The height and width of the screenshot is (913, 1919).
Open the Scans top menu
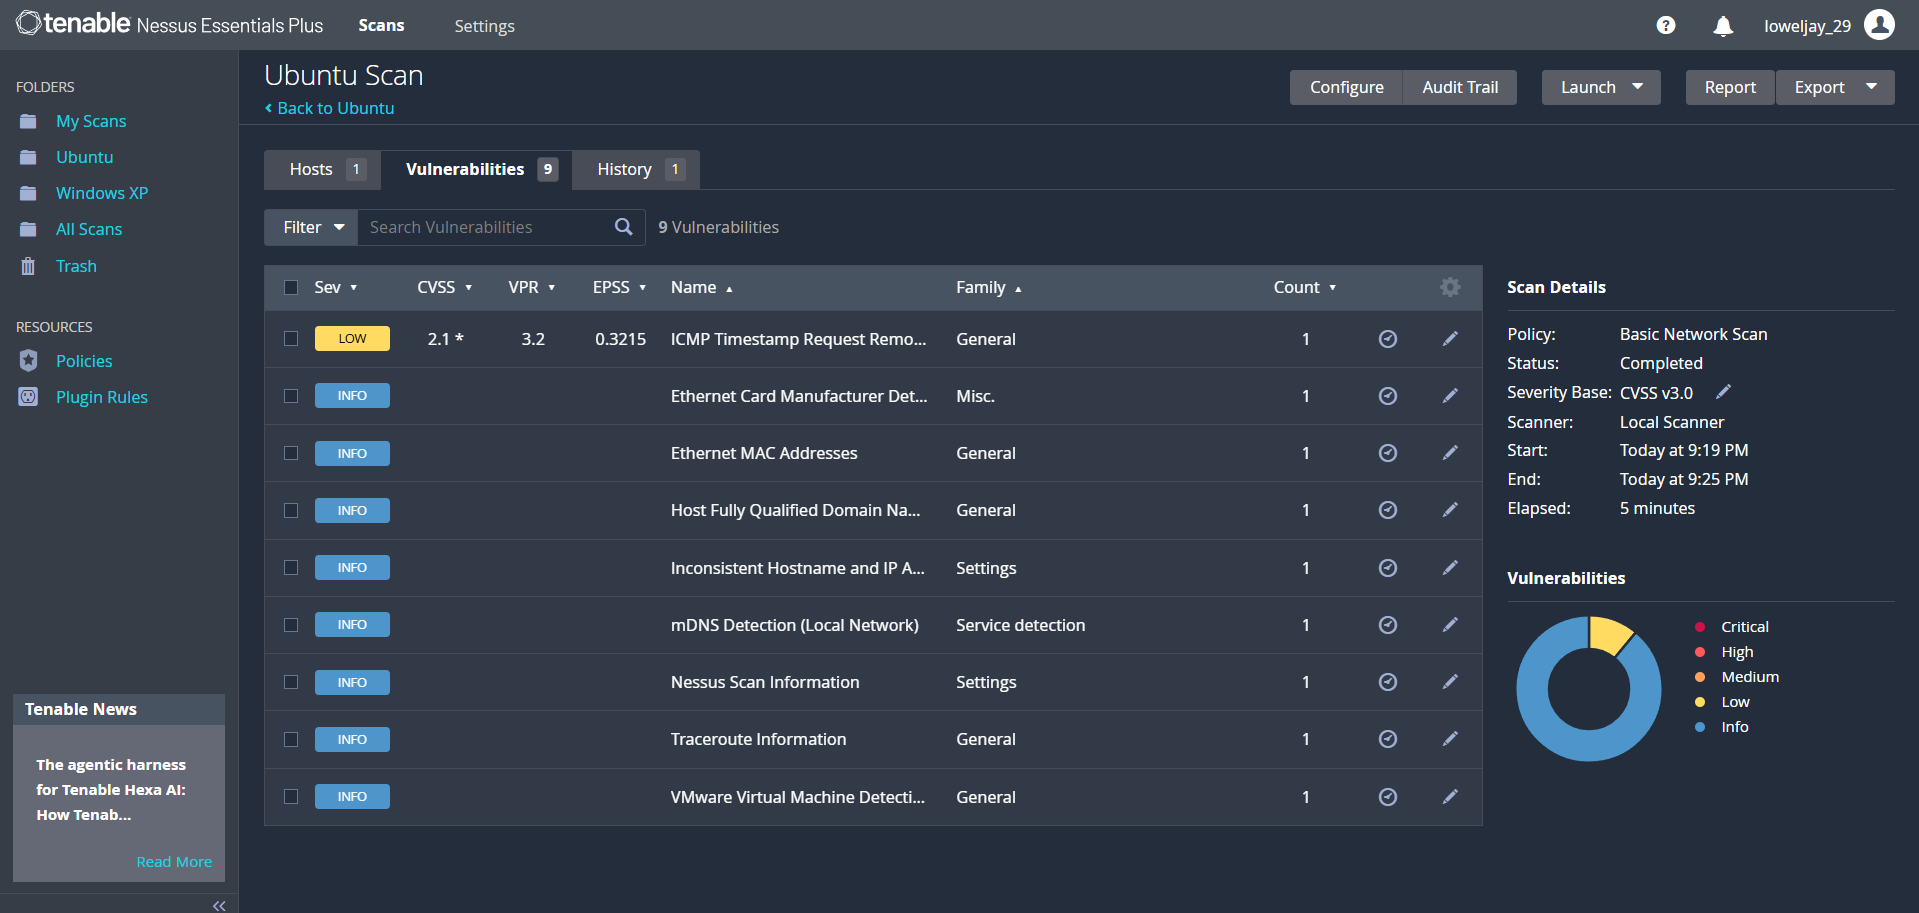[381, 25]
